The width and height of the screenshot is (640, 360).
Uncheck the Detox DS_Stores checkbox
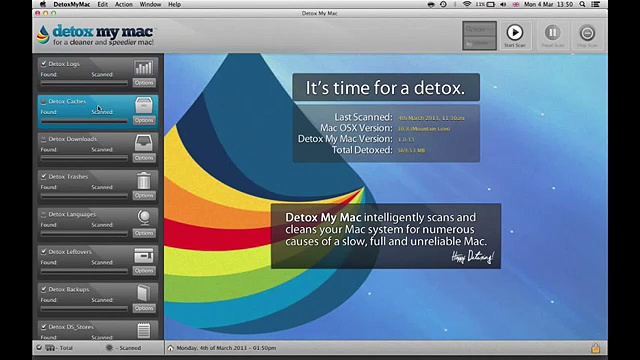coord(44,327)
